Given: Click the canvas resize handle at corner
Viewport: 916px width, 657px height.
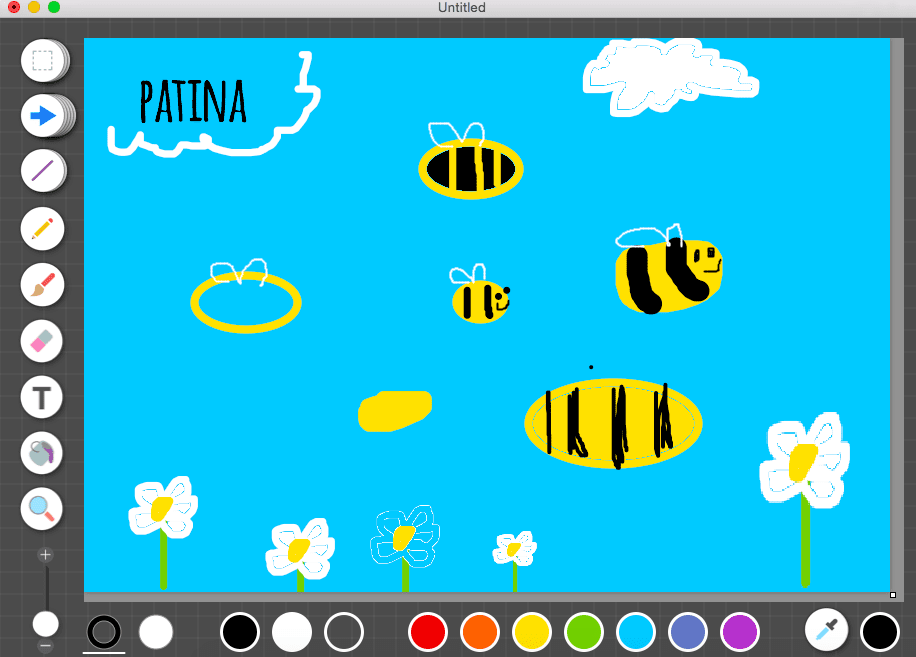Looking at the screenshot, I should click(893, 595).
